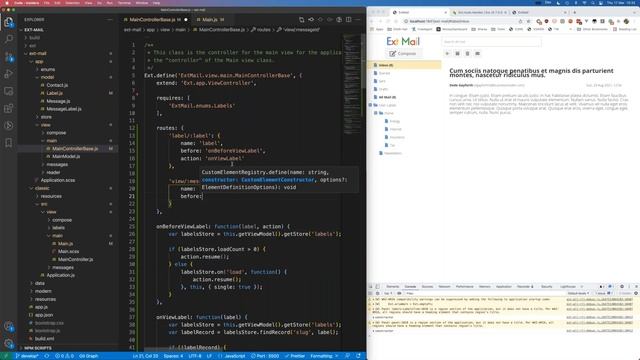Open the Search view in VS Code activity bar
This screenshot has height=360, width=640.
[x=9, y=39]
